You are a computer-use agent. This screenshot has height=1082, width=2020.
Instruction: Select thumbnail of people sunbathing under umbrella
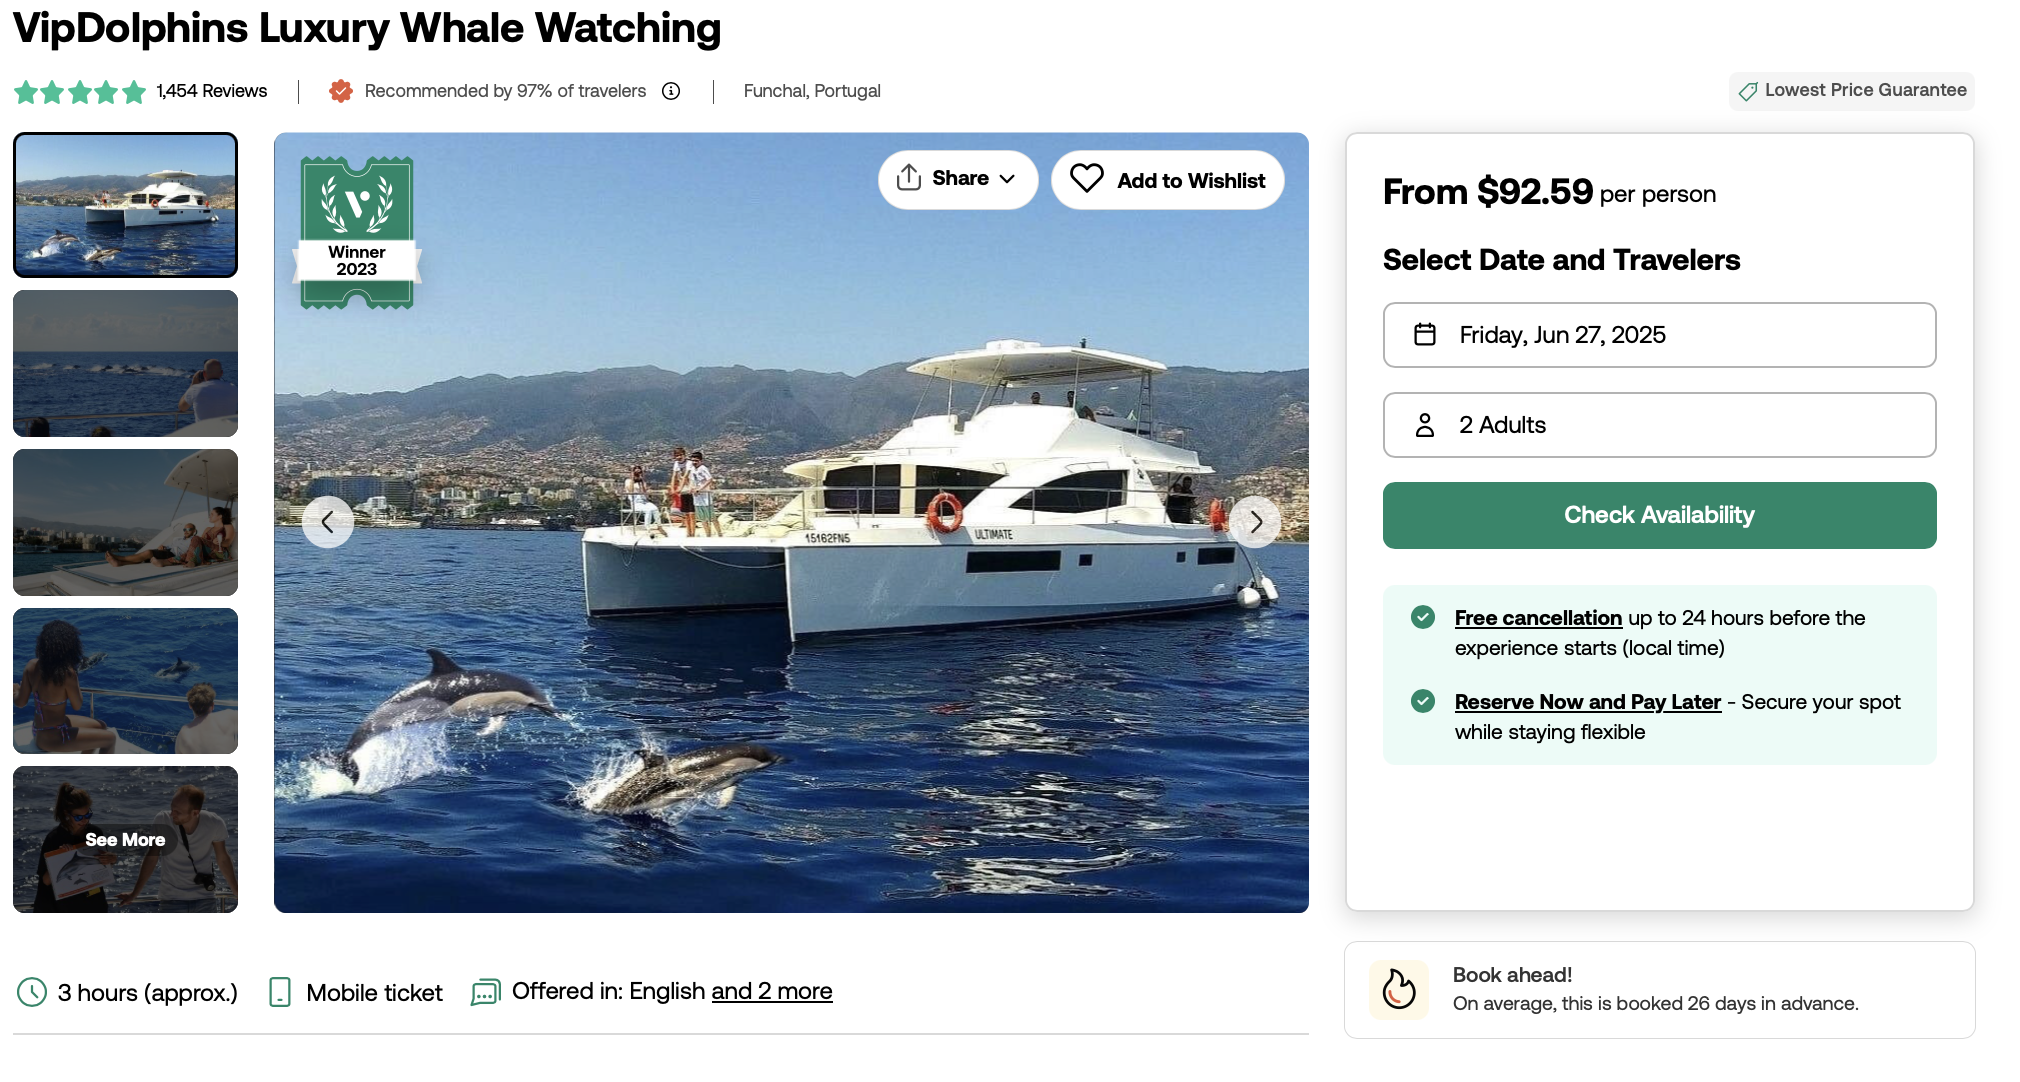coord(126,522)
